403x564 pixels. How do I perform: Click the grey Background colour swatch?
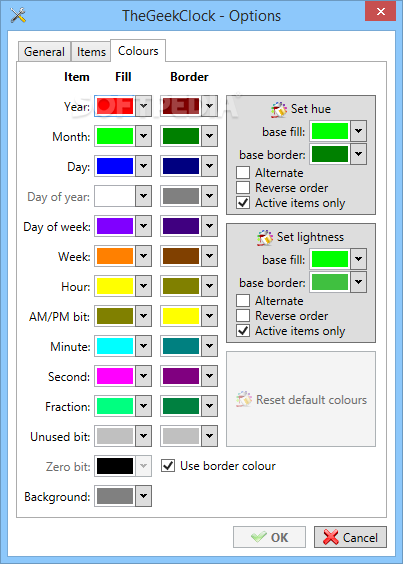click(115, 496)
